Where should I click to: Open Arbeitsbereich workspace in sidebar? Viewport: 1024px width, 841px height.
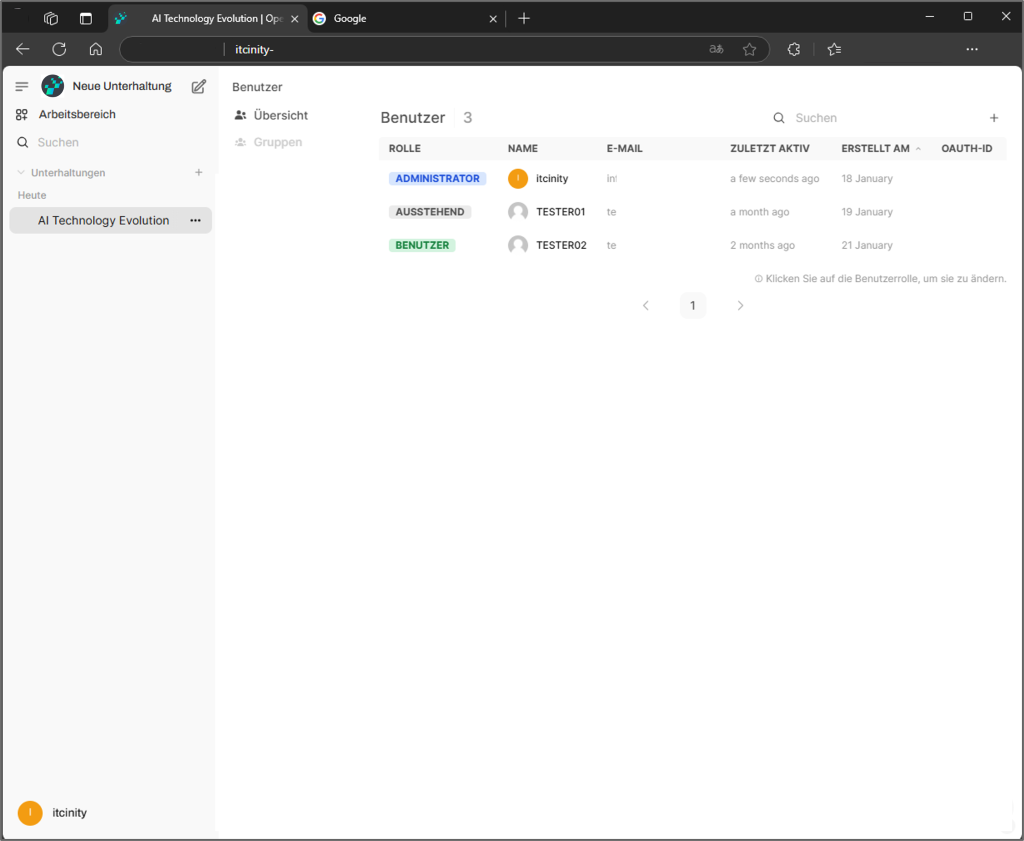click(x=76, y=115)
